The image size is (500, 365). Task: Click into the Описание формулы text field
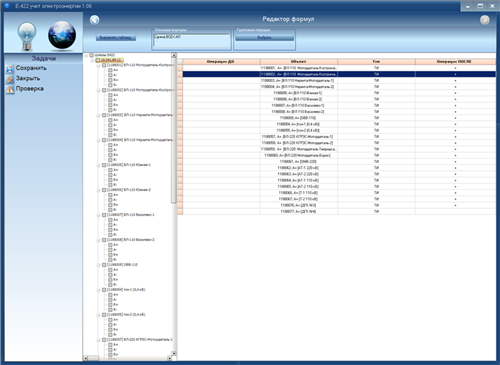(x=191, y=40)
